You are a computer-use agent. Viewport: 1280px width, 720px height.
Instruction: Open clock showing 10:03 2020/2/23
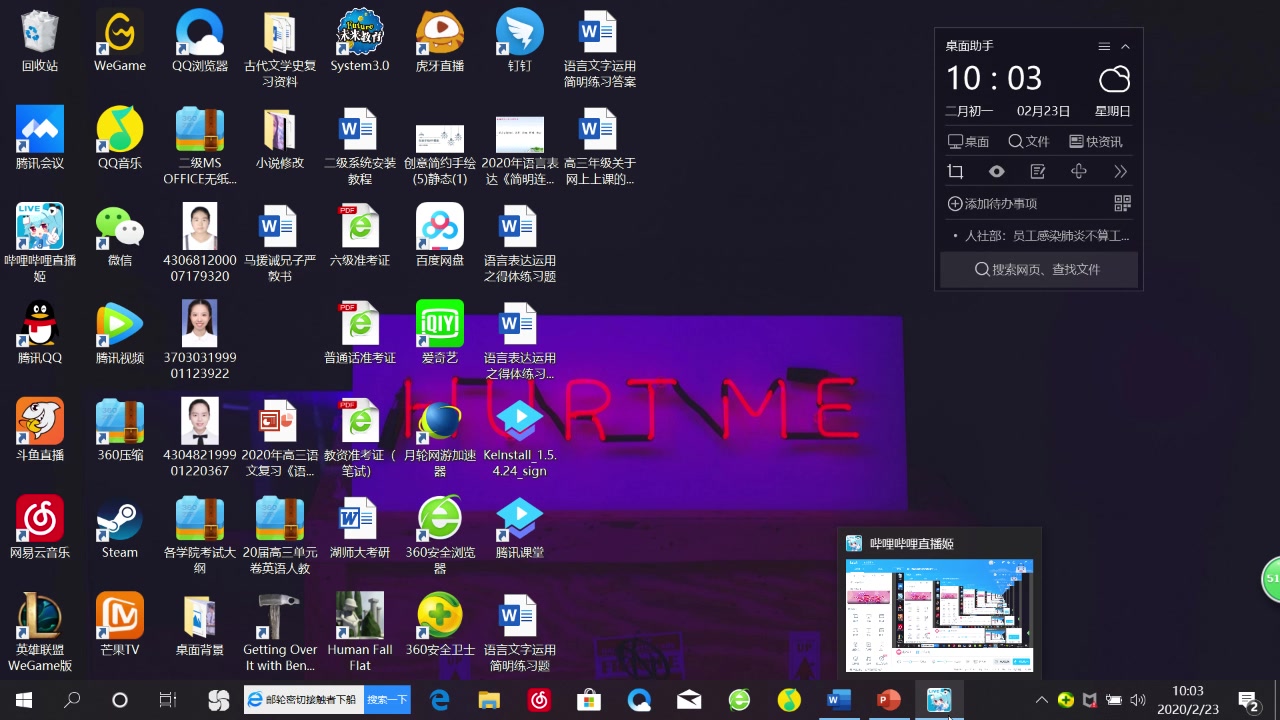coord(1188,700)
